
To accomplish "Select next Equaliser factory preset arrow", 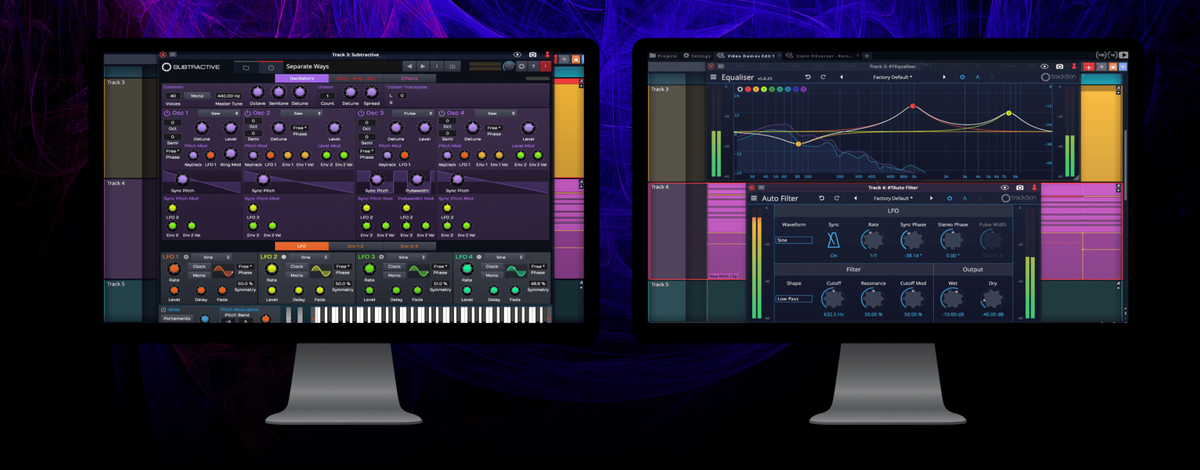I will pyautogui.click(x=944, y=77).
